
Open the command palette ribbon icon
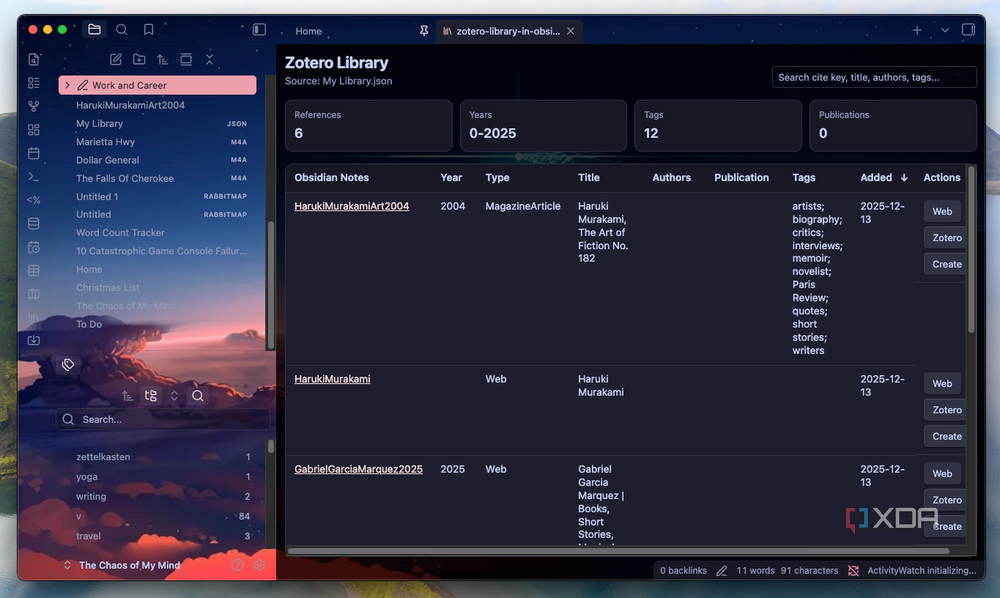tap(34, 177)
